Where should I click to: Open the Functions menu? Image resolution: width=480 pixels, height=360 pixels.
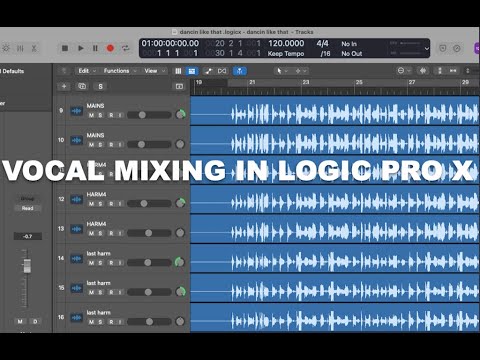click(x=120, y=71)
